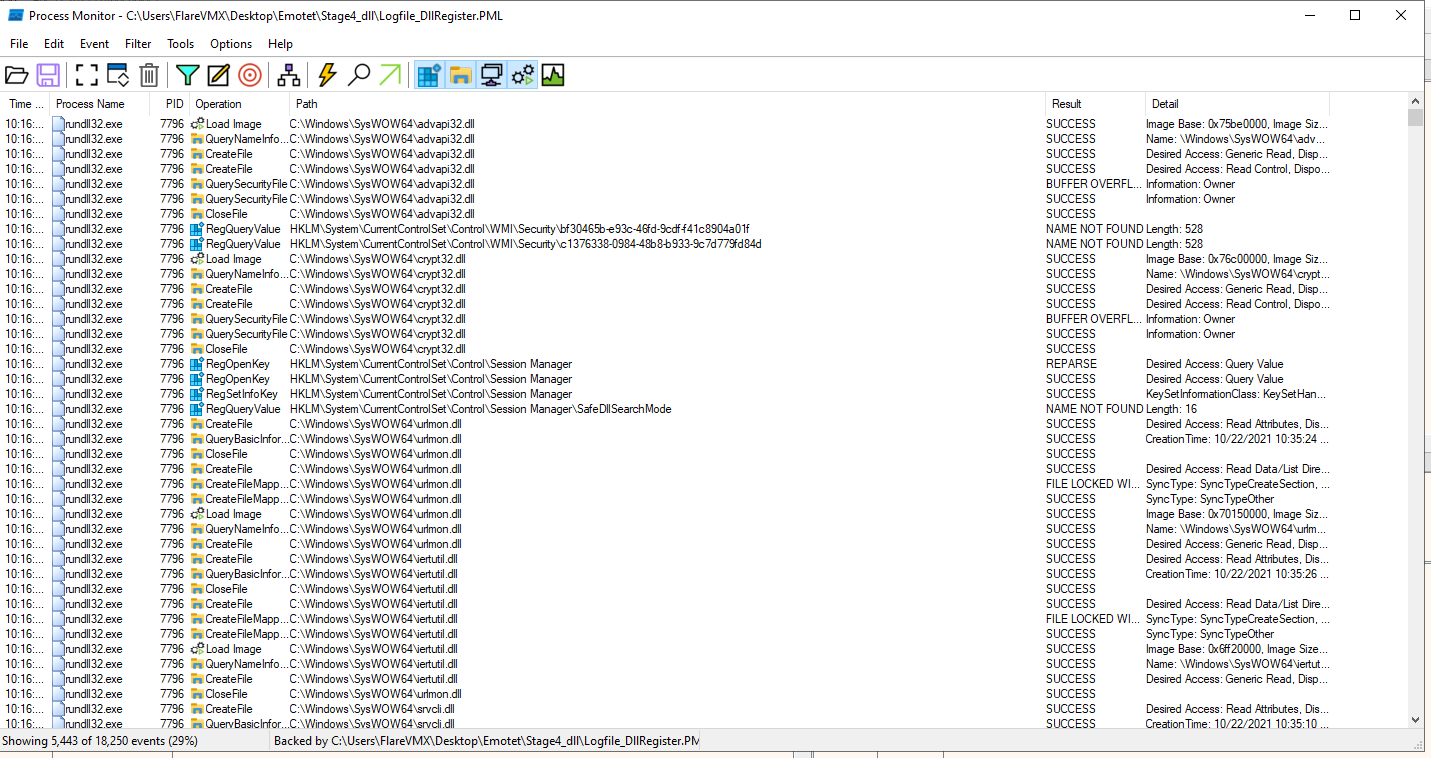Screen dimensions: 1431x758
Task: Click the vertical scrollbar down arrow
Action: coord(1415,719)
